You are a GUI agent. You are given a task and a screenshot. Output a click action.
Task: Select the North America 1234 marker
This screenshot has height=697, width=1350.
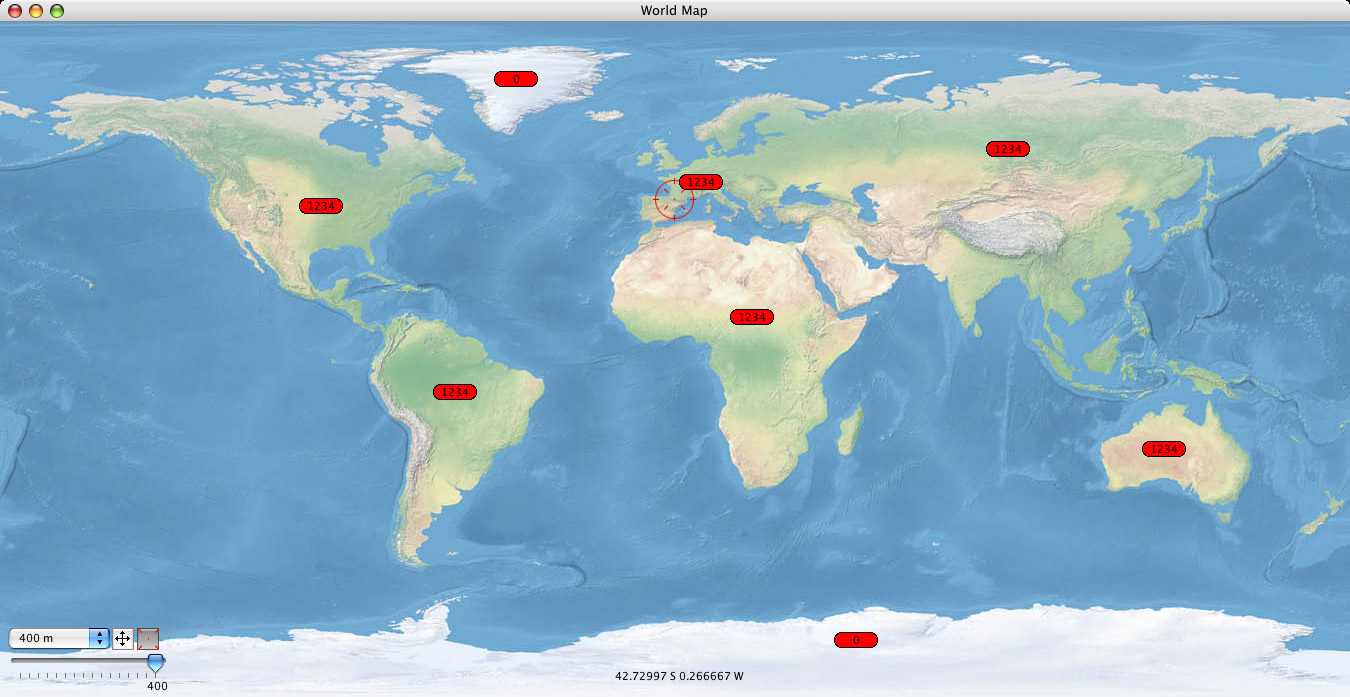[x=321, y=206]
